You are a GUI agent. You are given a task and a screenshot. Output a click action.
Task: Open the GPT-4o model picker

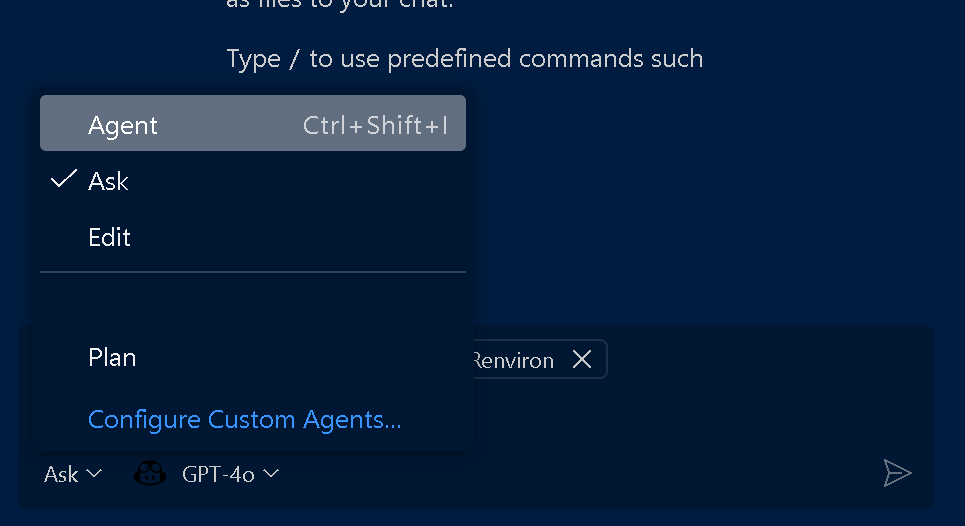216,474
